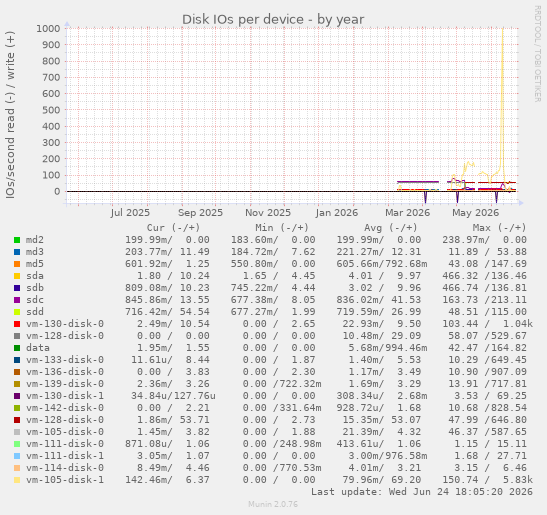Select the 'Nov 2025' axis label
Viewport: 547px width, 515px height.
[268, 212]
